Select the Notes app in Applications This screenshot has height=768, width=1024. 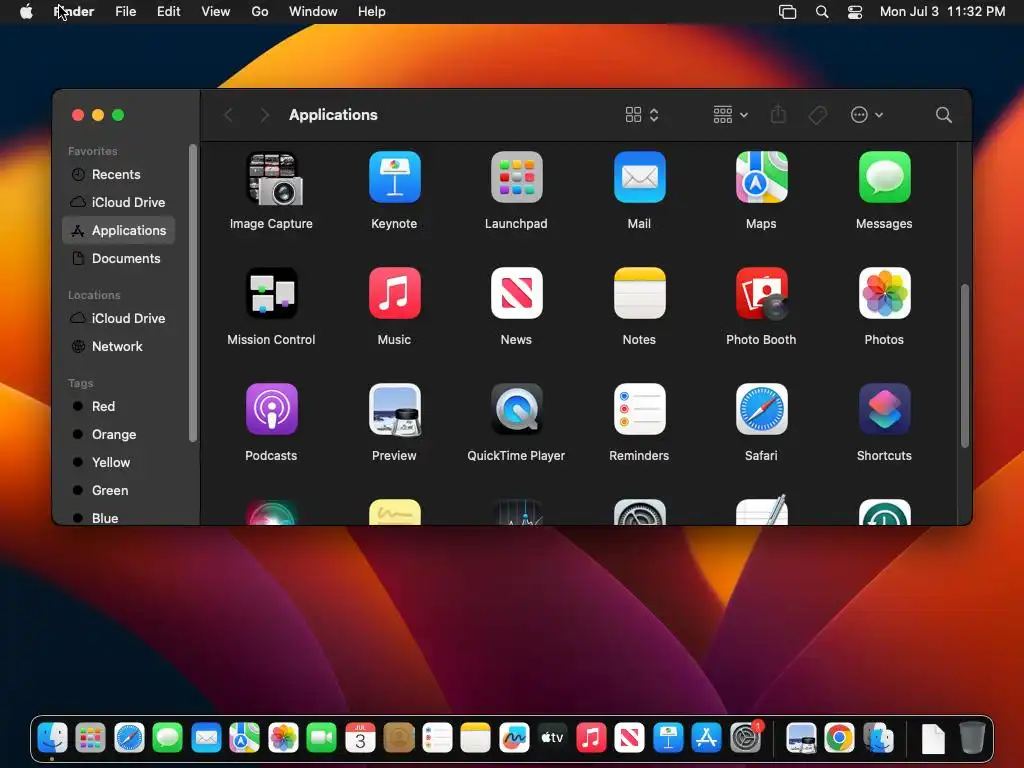pyautogui.click(x=639, y=293)
